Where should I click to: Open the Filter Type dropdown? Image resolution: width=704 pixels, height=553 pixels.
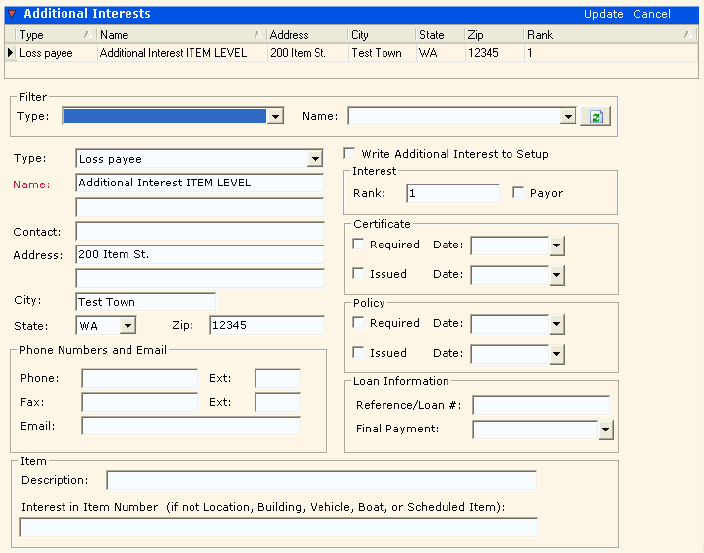[x=276, y=117]
